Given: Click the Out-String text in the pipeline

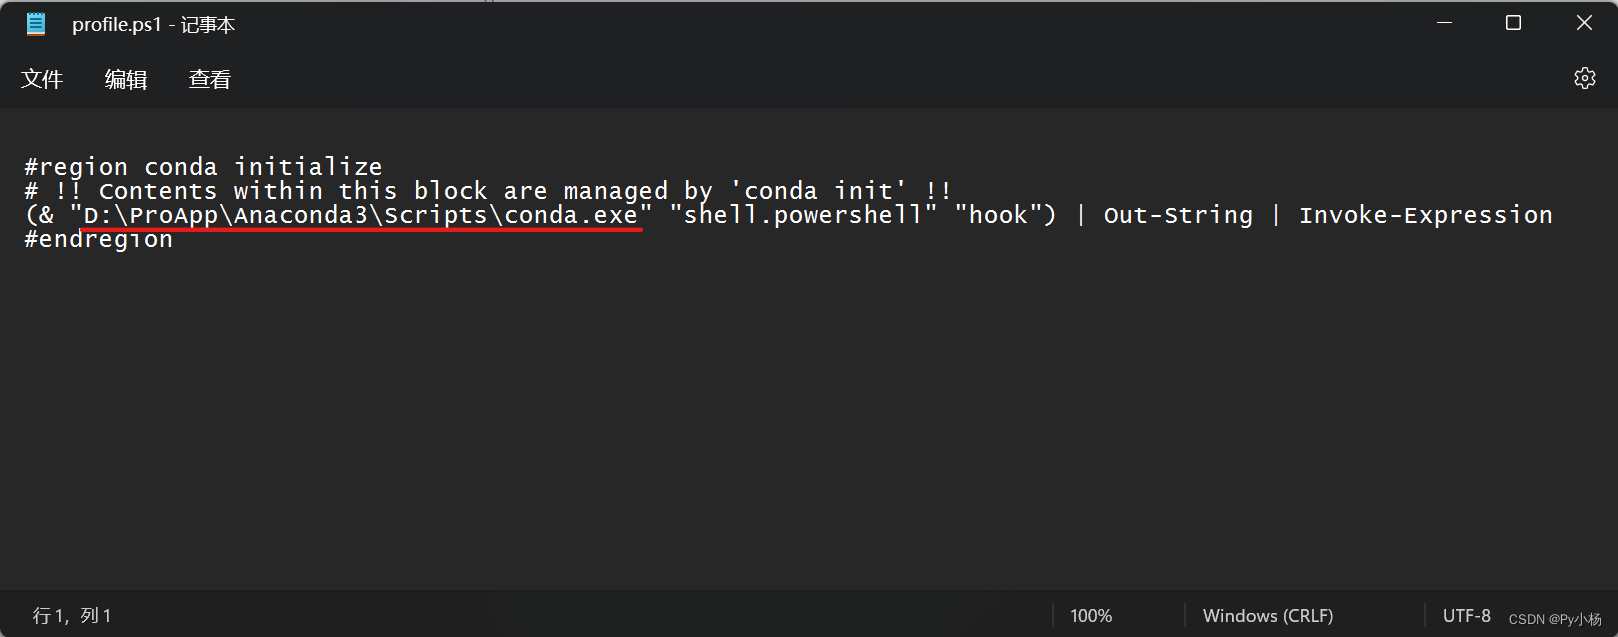Looking at the screenshot, I should coord(1177,214).
